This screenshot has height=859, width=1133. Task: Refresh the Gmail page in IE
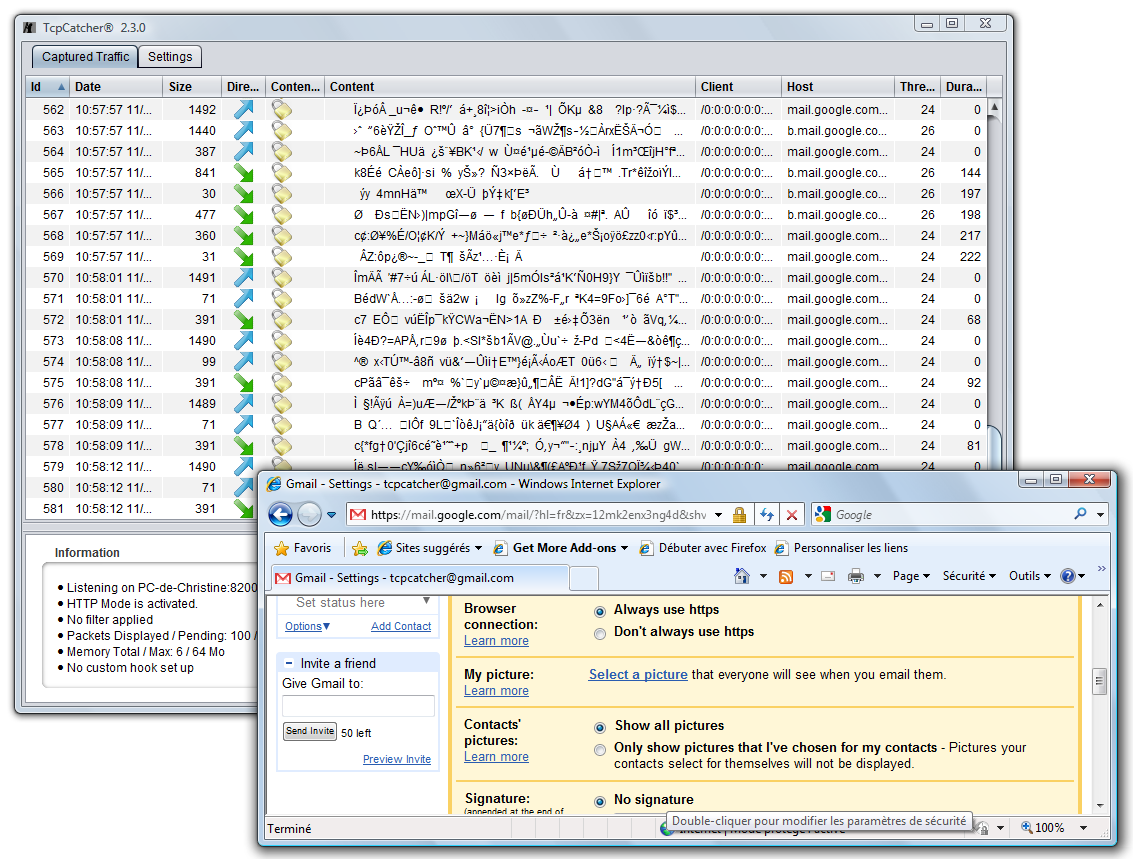pyautogui.click(x=767, y=514)
